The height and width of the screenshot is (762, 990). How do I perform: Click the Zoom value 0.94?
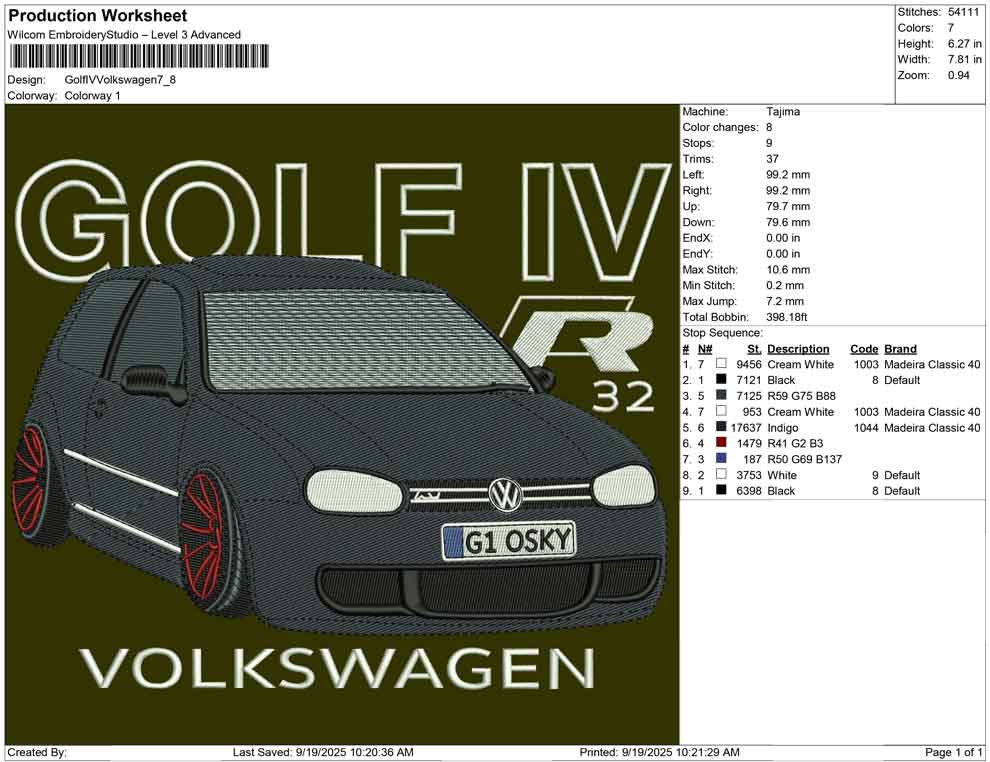coord(958,75)
